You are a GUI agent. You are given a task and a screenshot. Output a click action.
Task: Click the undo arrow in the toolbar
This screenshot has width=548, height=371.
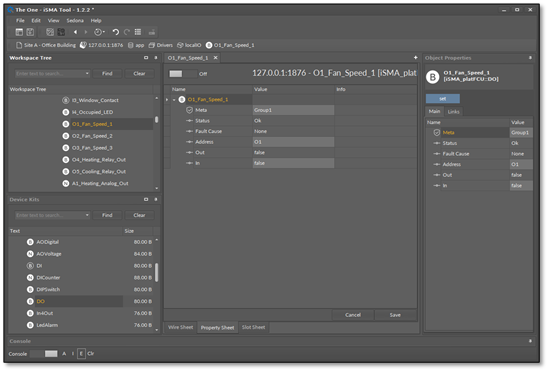coord(116,32)
